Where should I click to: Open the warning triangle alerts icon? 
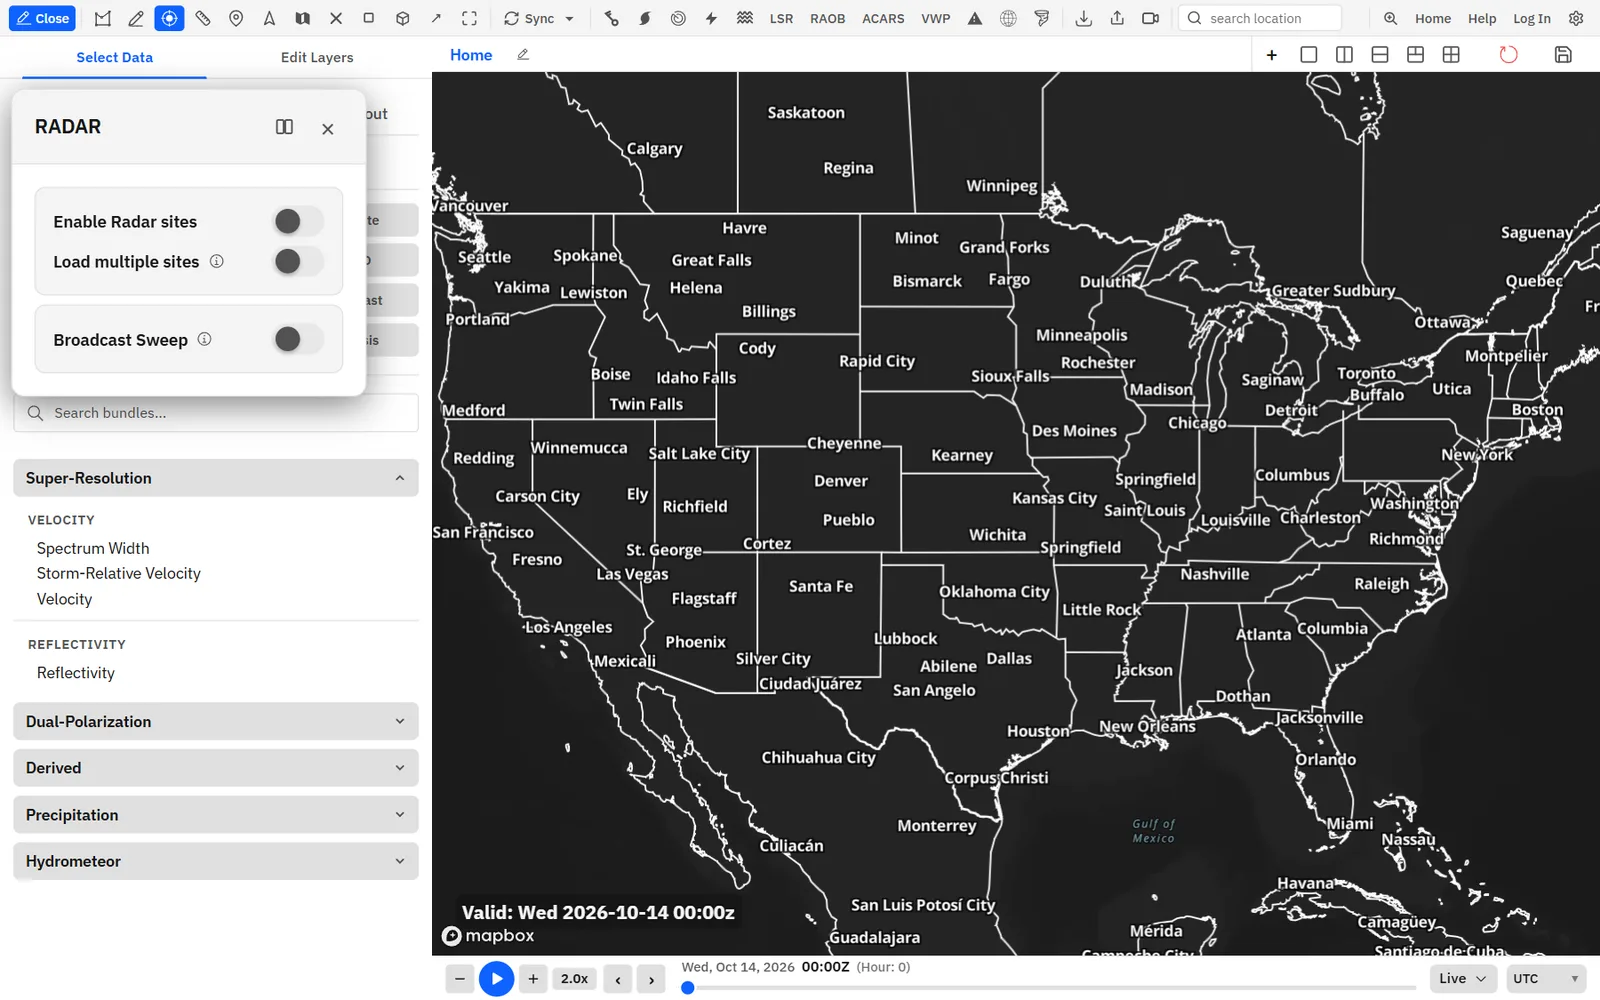[x=975, y=18]
